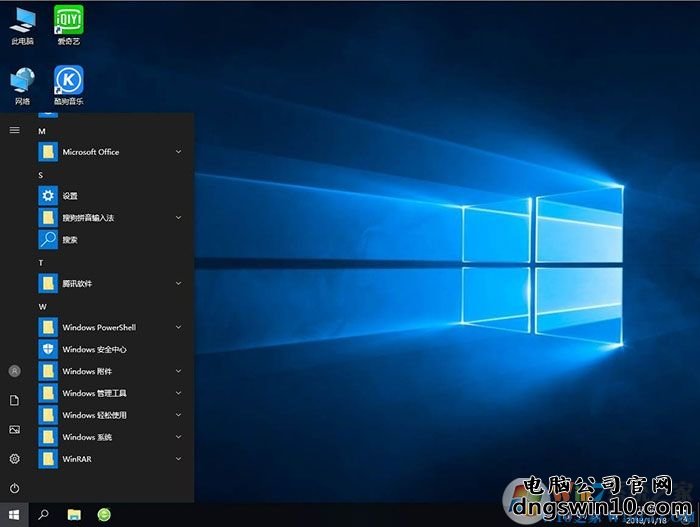Open the green browser icon on taskbar

(104, 515)
